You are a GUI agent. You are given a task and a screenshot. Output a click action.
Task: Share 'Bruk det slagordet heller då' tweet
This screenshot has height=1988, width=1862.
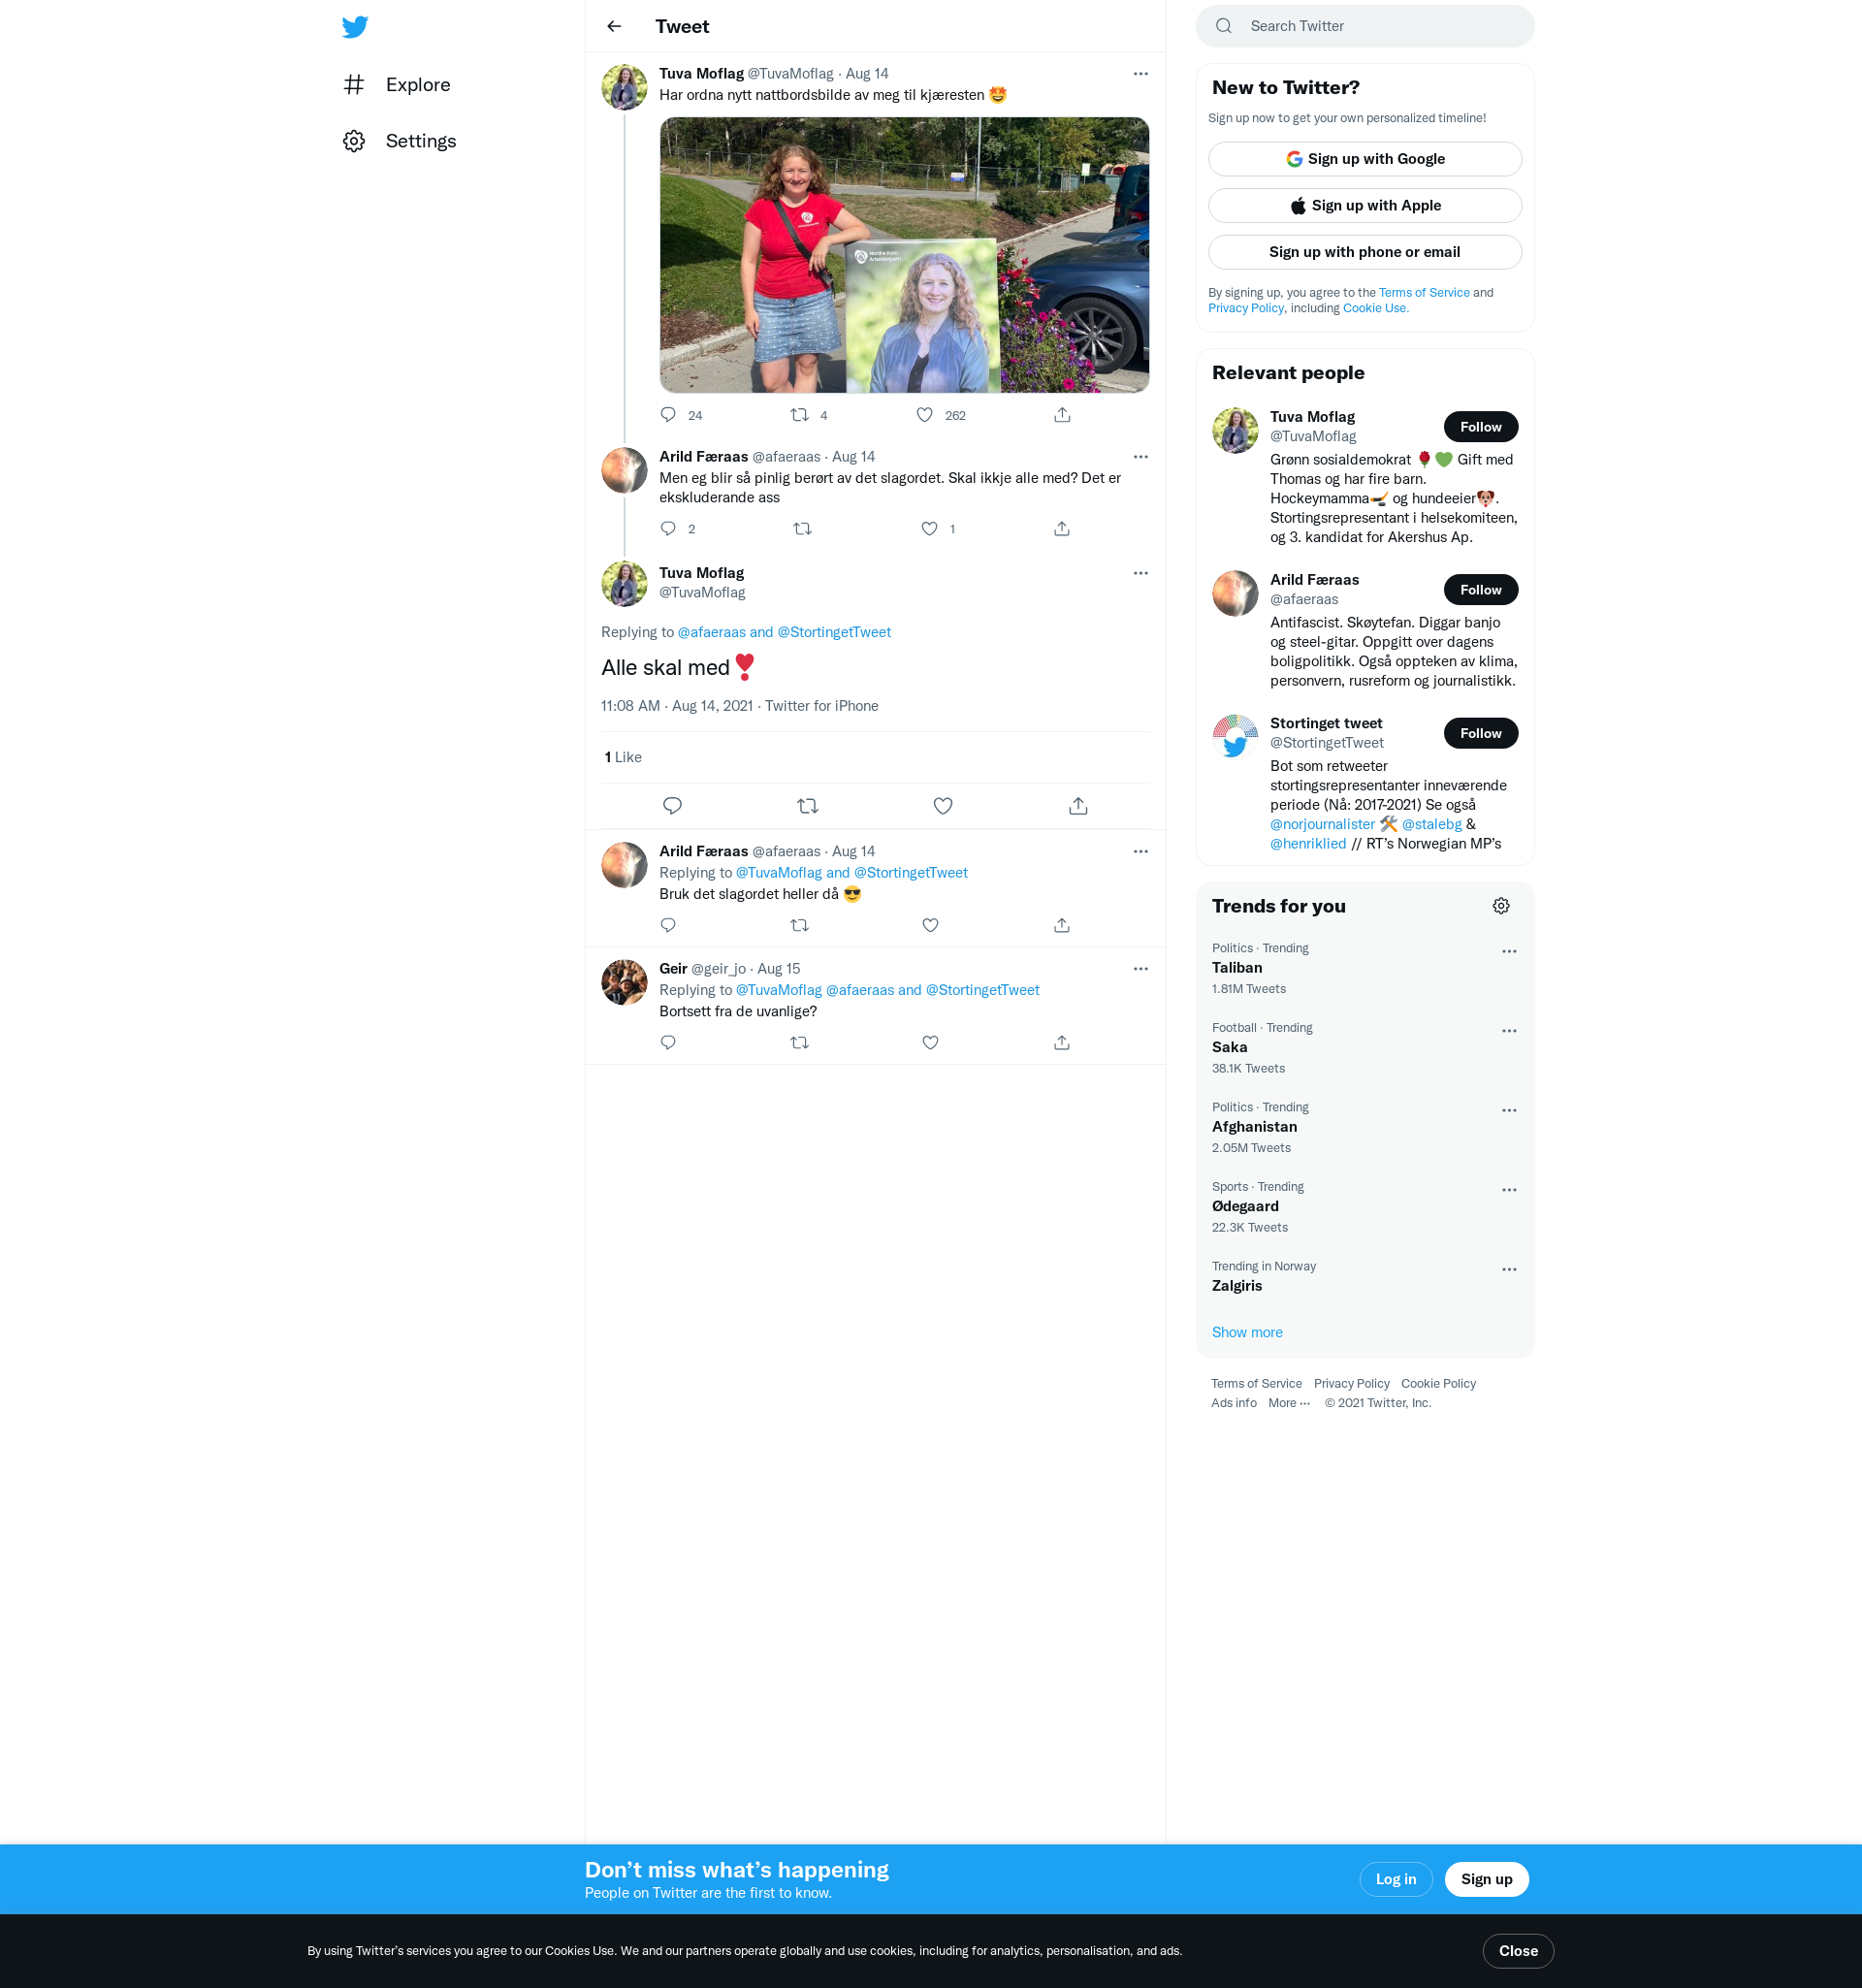point(1062,926)
